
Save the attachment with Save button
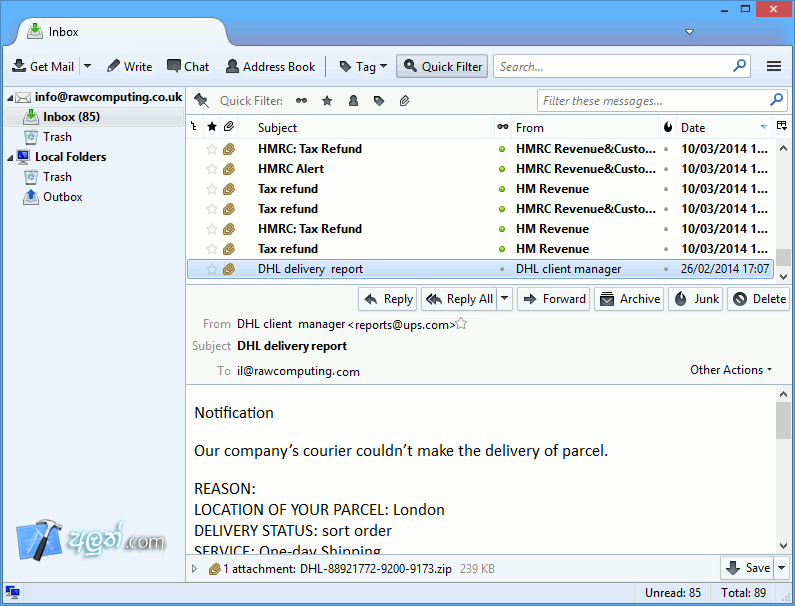(747, 568)
